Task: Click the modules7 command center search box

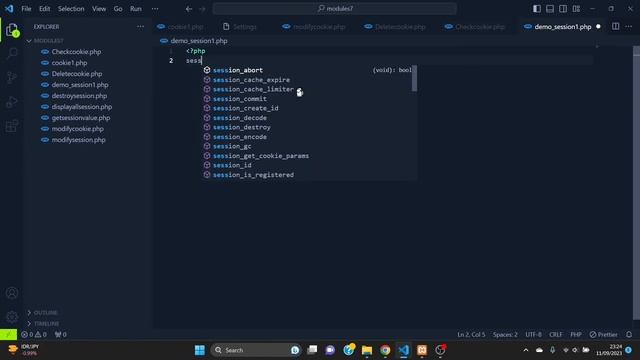Action: (335, 9)
